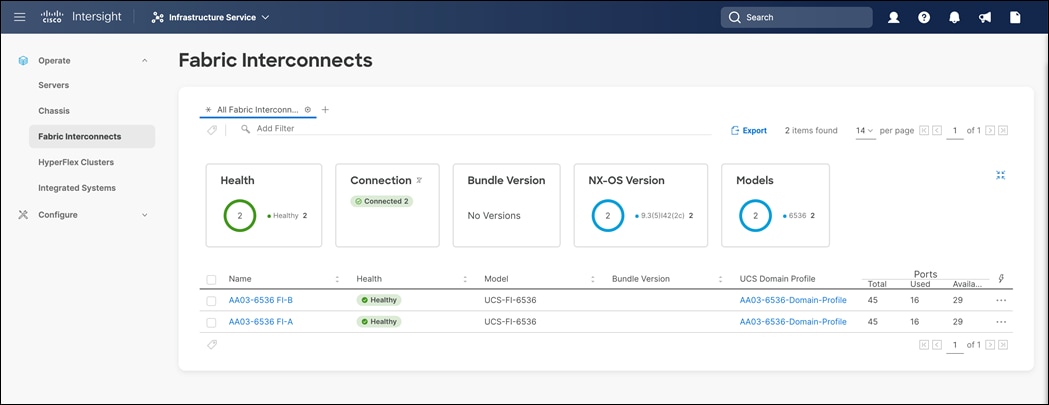This screenshot has width=1049, height=405.
Task: Open the hamburger navigation menu
Action: tap(19, 17)
